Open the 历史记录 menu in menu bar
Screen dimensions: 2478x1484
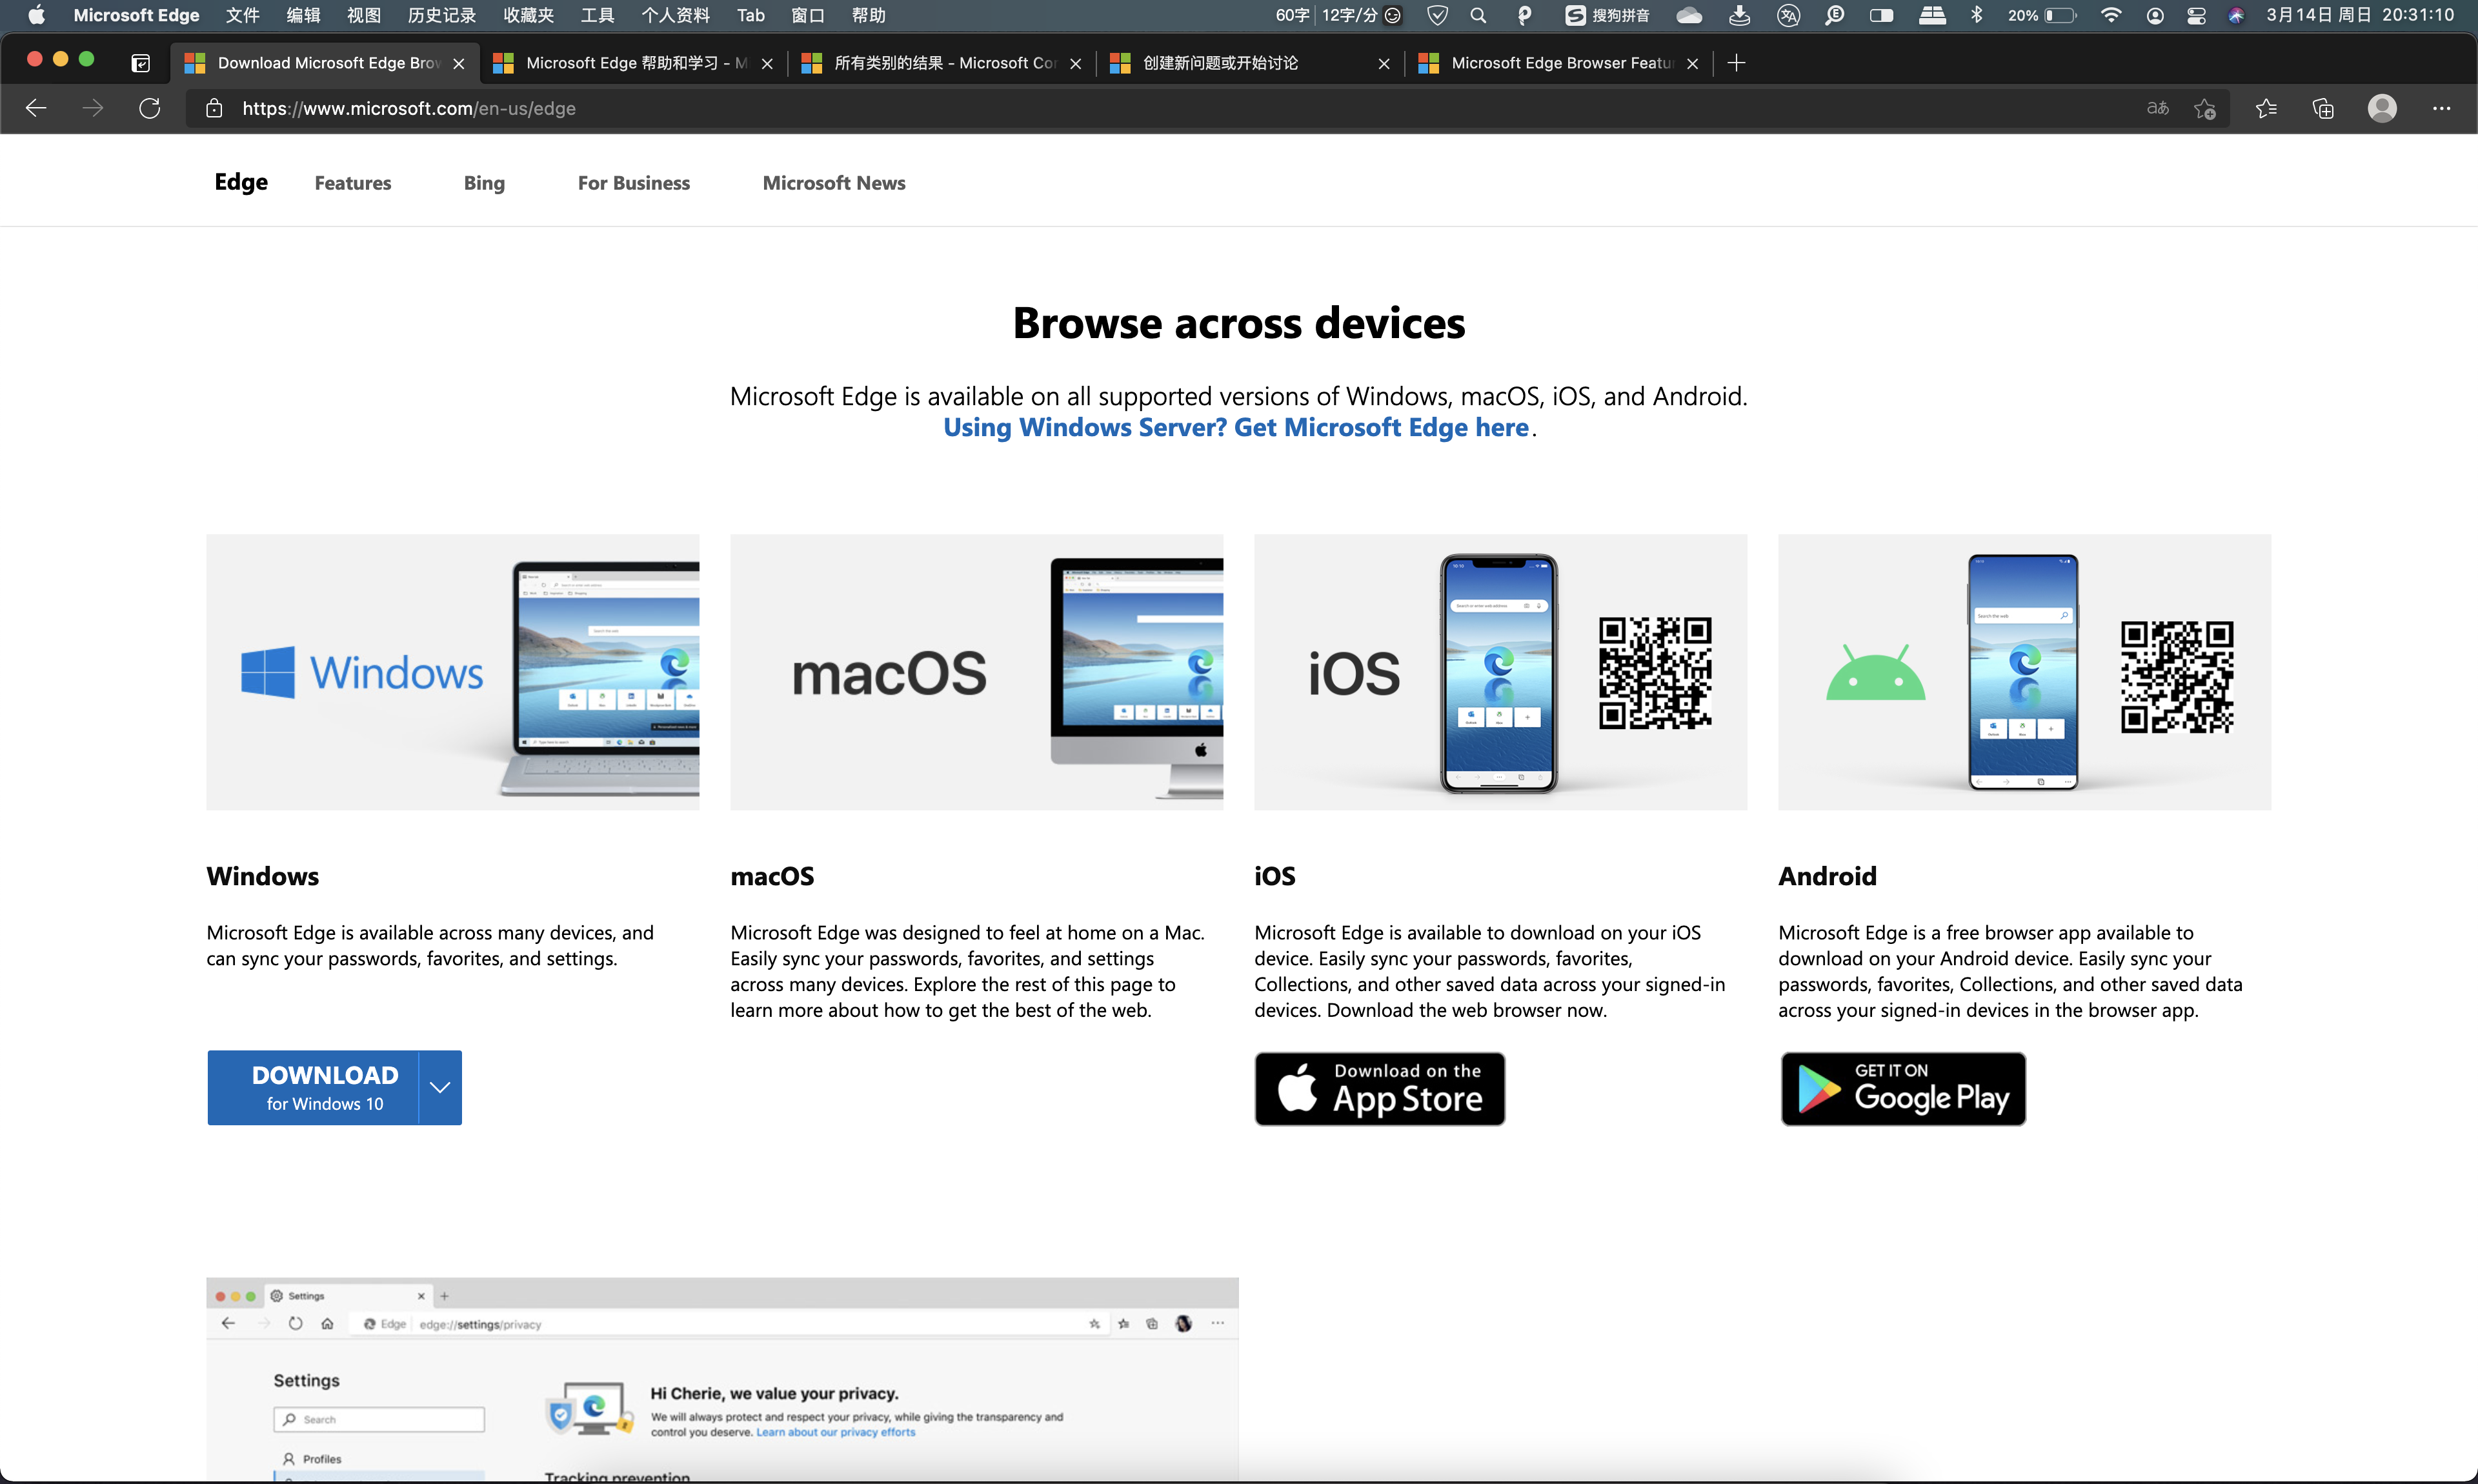(441, 15)
